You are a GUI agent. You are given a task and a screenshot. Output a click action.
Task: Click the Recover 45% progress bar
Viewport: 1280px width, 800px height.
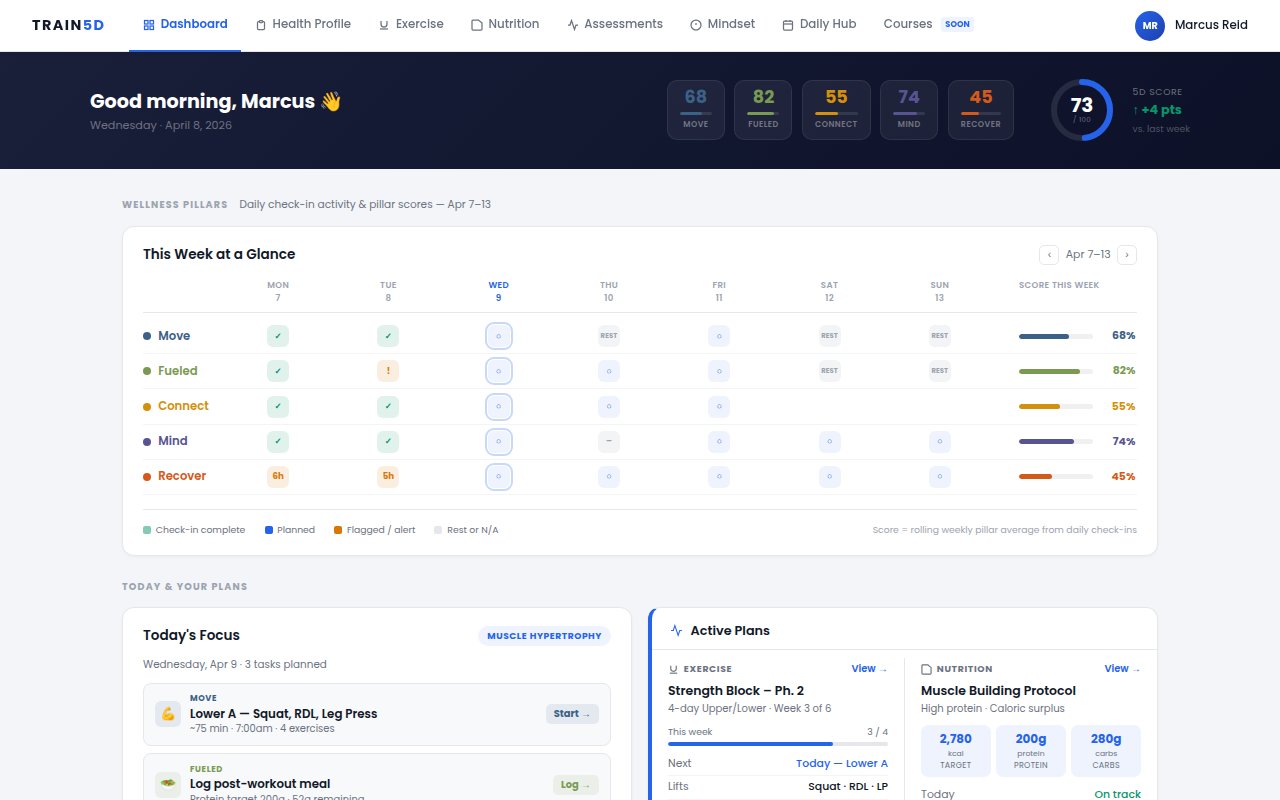point(1056,476)
